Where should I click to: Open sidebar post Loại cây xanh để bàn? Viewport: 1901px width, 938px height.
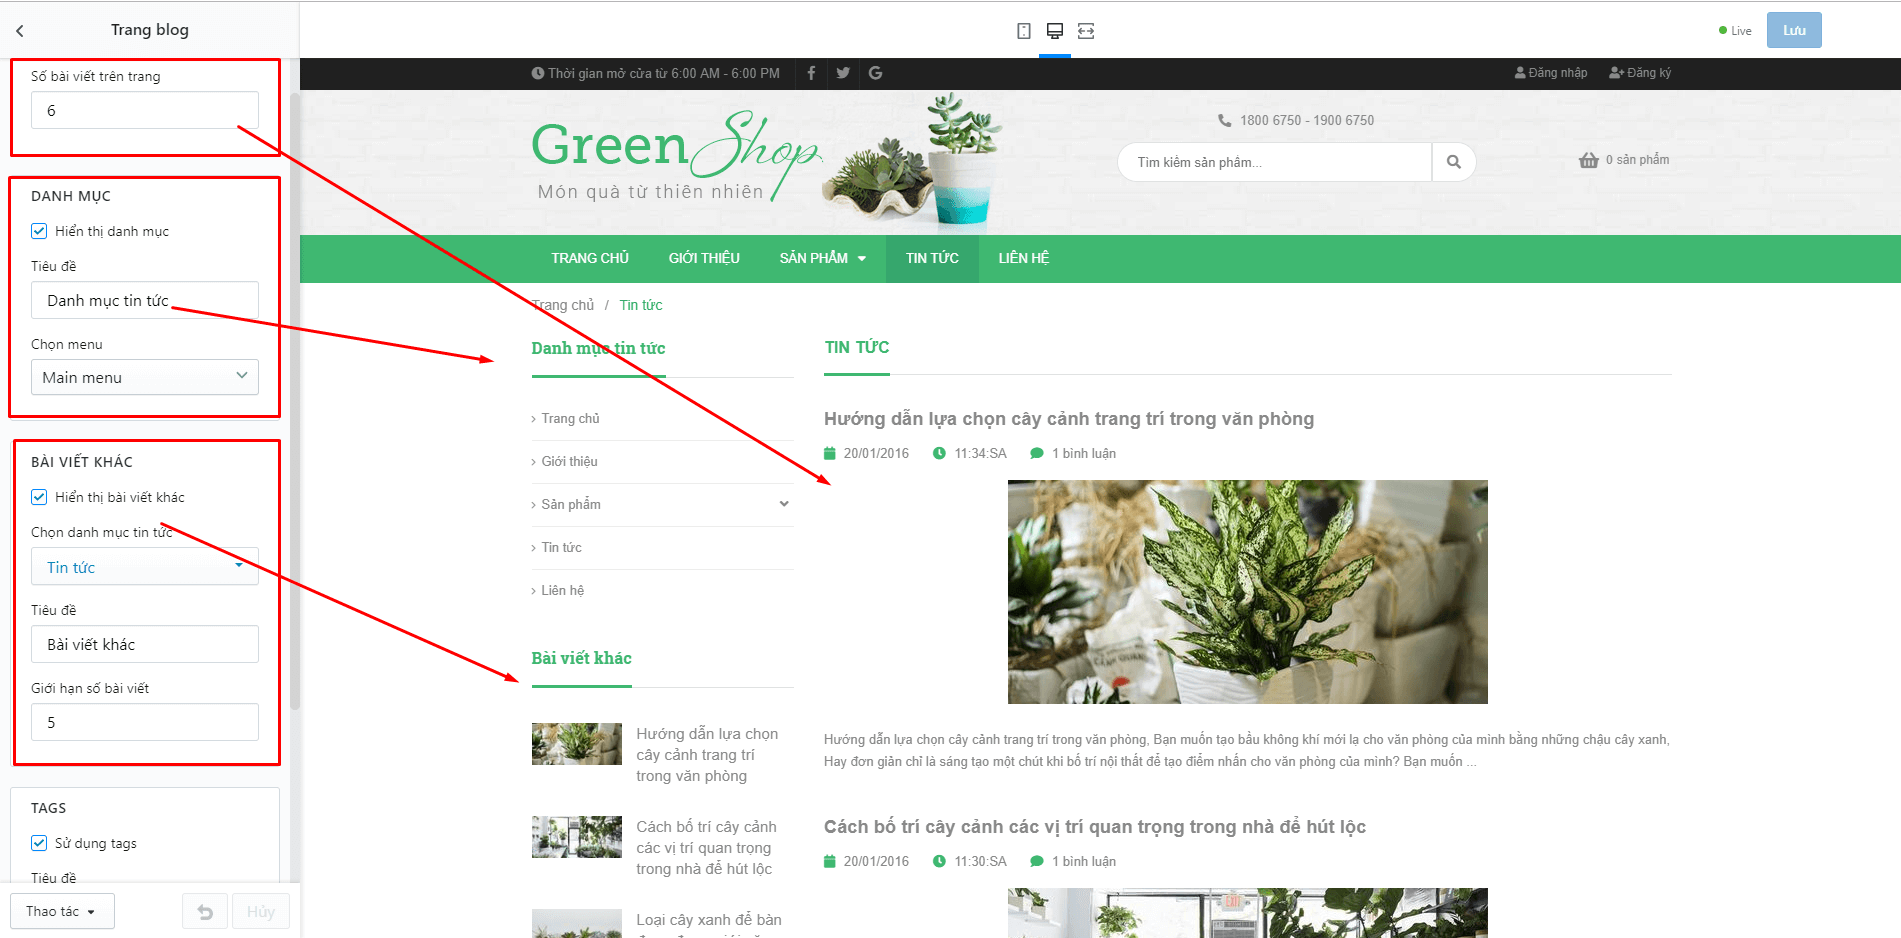click(709, 920)
